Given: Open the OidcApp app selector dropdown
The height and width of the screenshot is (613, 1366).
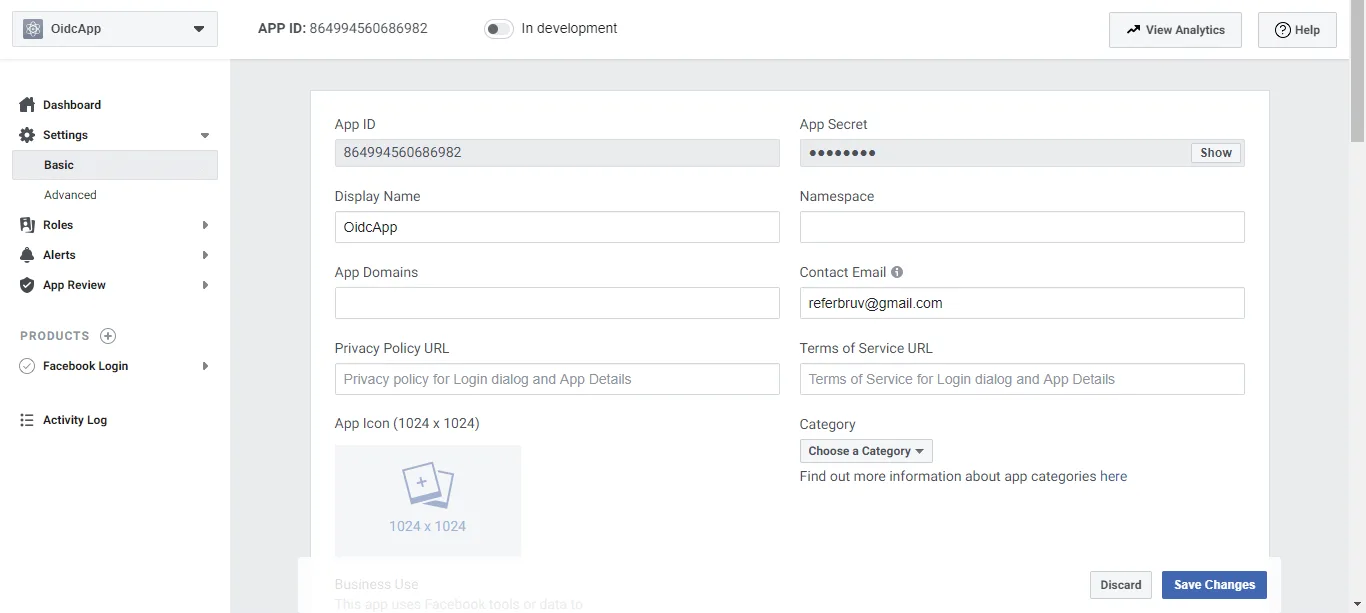Looking at the screenshot, I should pos(114,29).
